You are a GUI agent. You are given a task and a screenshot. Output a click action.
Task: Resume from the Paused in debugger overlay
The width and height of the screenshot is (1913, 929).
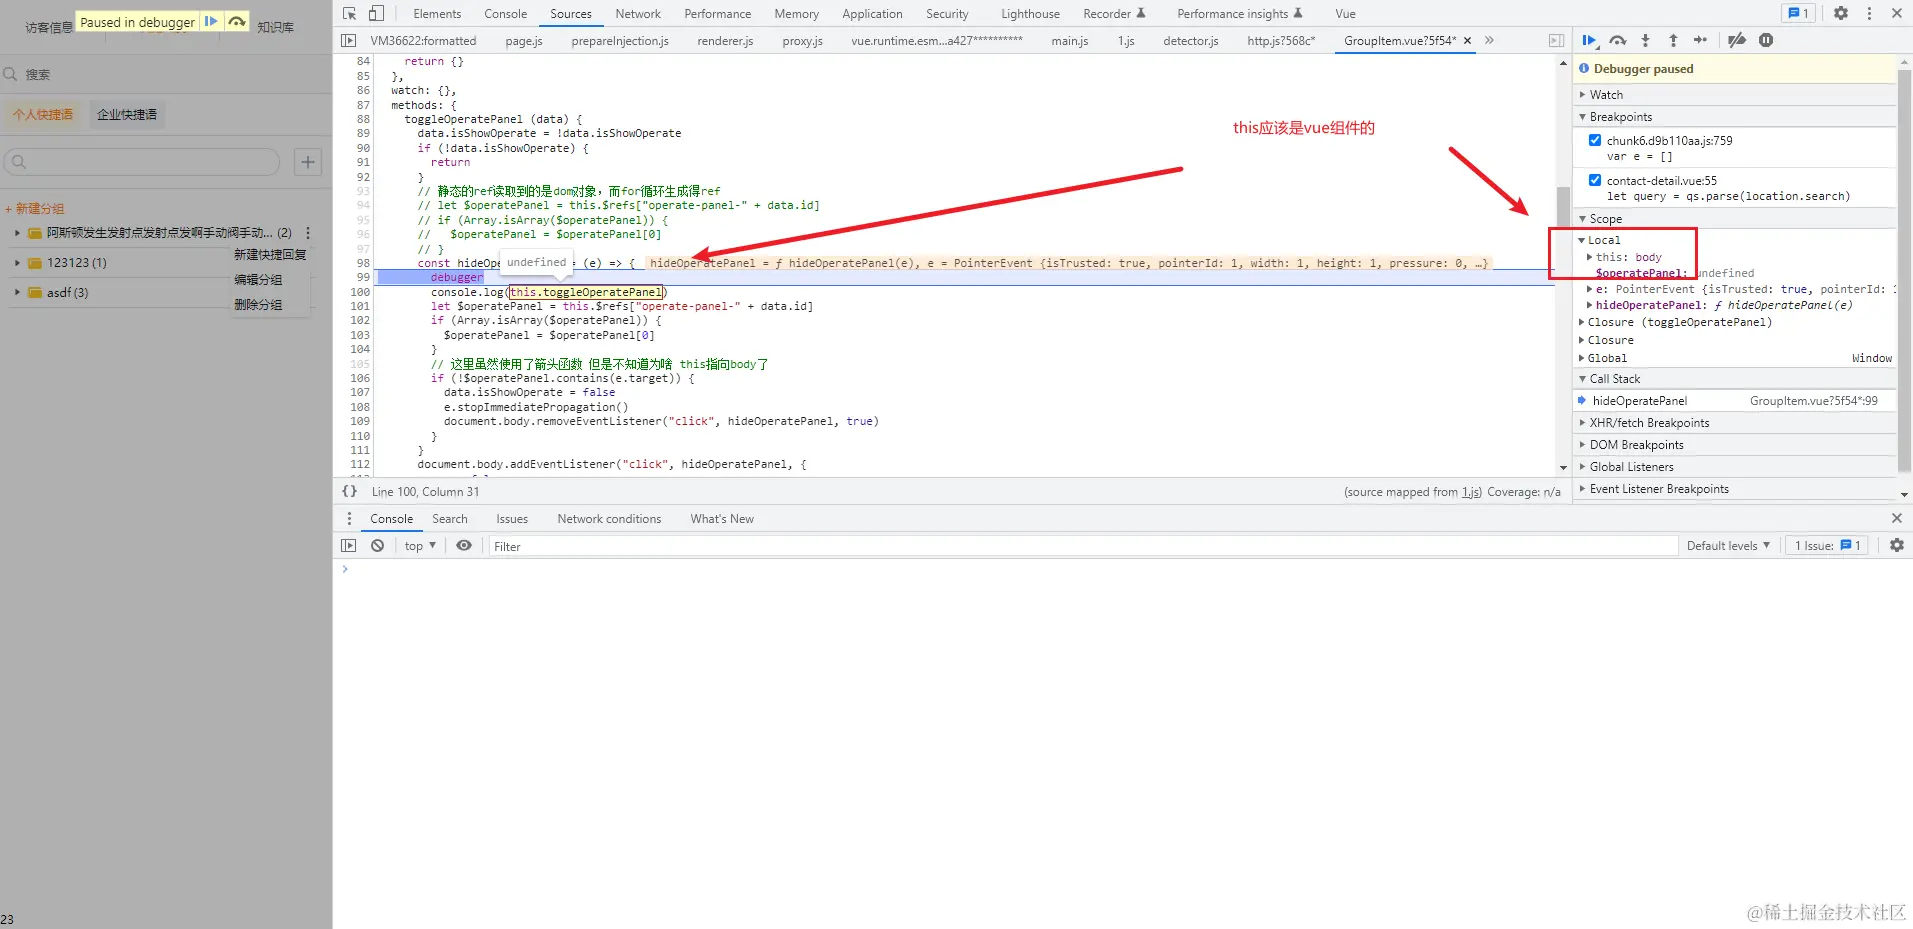coord(211,21)
